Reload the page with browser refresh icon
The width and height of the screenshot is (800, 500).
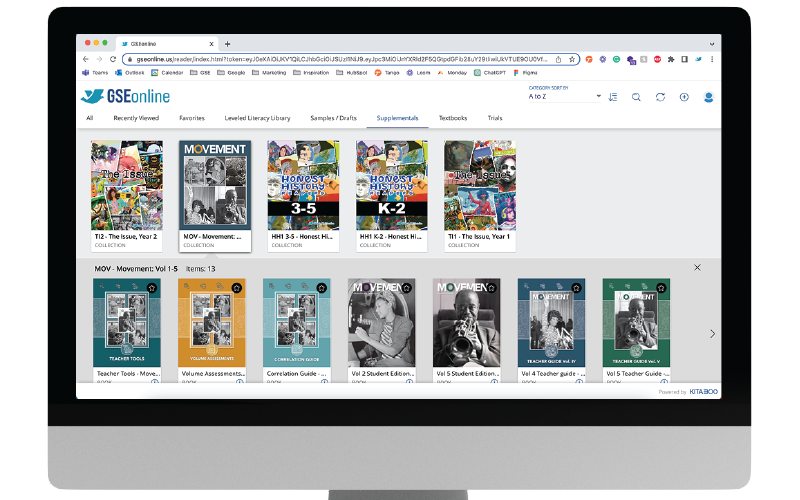[113, 59]
